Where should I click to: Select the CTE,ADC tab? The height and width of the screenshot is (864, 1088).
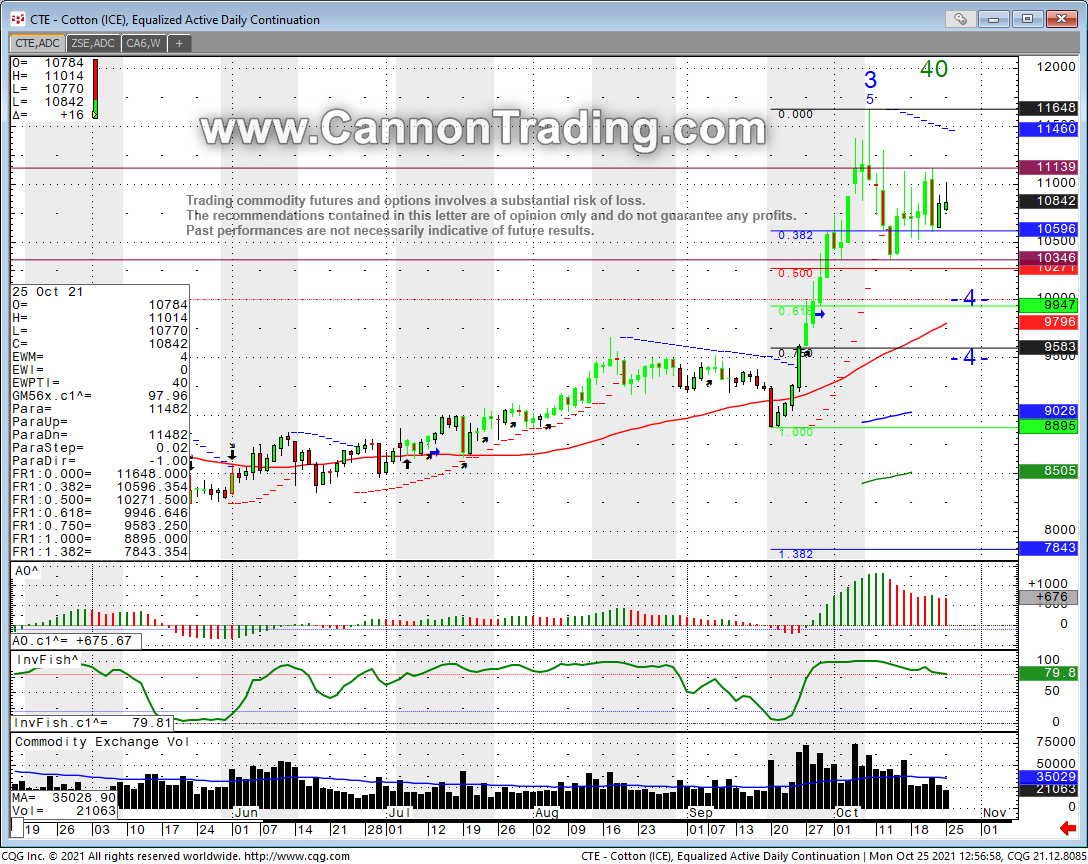click(37, 43)
